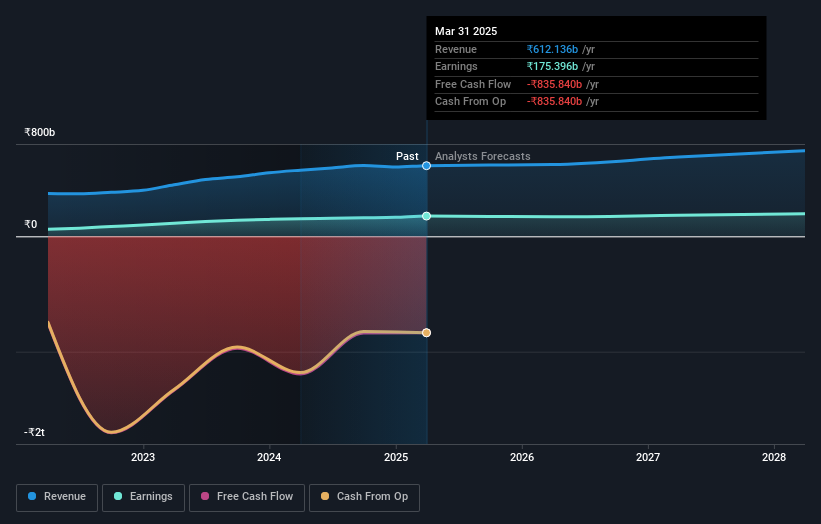
Task: Click the 2025 x-axis label
Action: (396, 457)
